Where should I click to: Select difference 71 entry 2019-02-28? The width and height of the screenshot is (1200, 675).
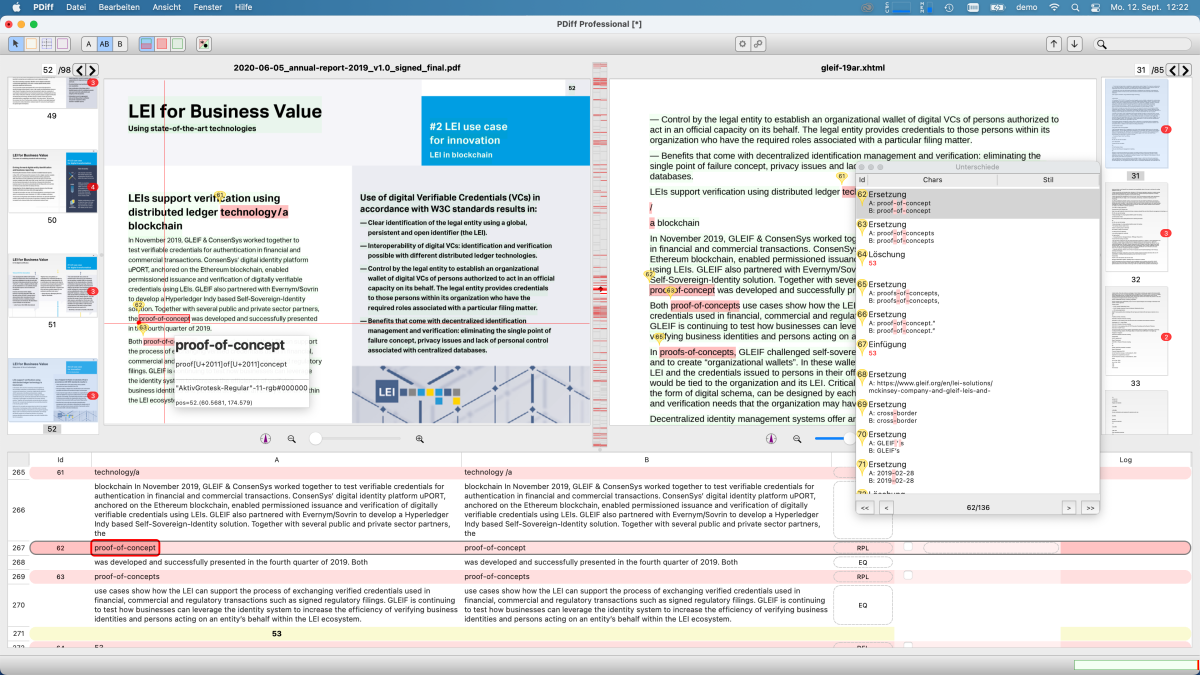tap(978, 472)
